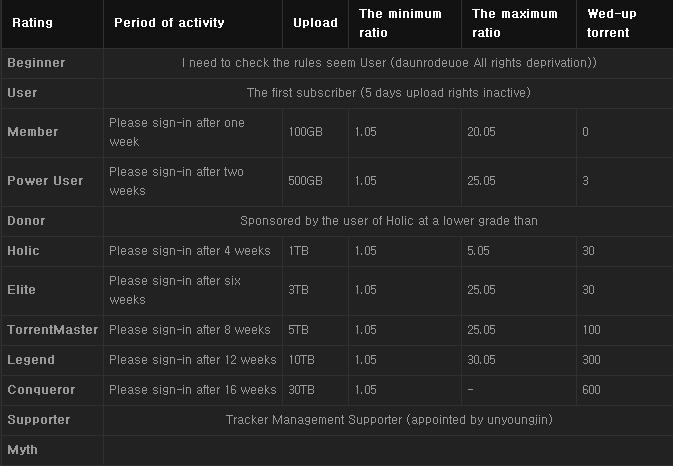This screenshot has height=466, width=673.
Task: Click the Period of activity header
Action: (169, 23)
